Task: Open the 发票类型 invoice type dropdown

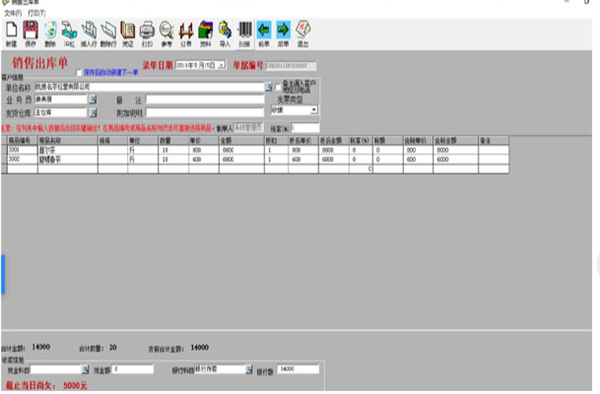Action: tap(314, 110)
